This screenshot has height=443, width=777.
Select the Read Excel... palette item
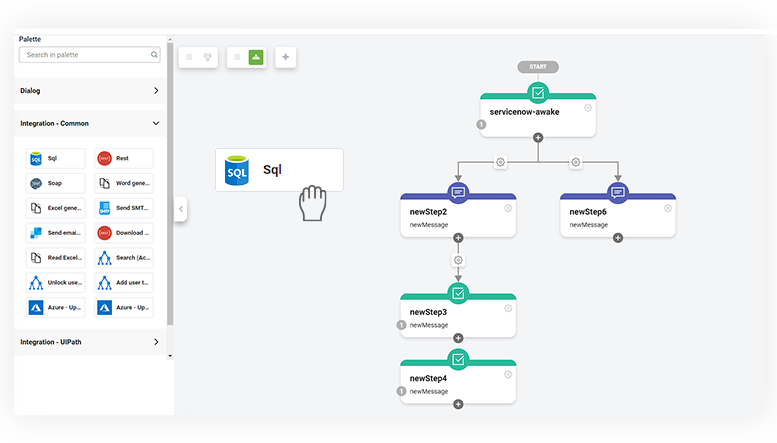[x=56, y=258]
